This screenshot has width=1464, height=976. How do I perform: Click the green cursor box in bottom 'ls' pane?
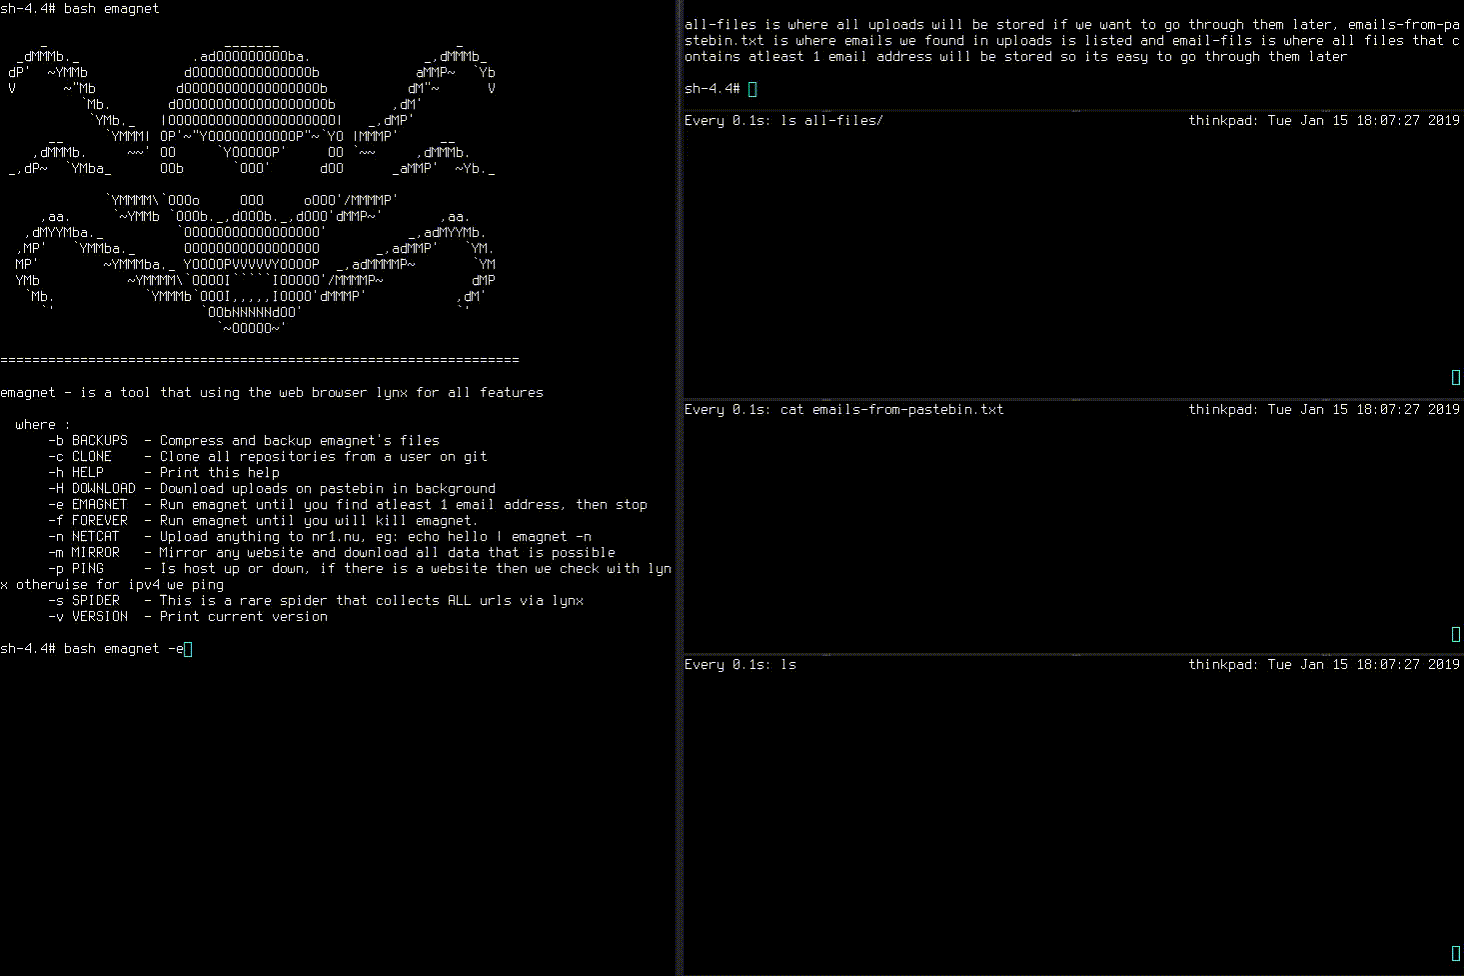pos(1456,953)
